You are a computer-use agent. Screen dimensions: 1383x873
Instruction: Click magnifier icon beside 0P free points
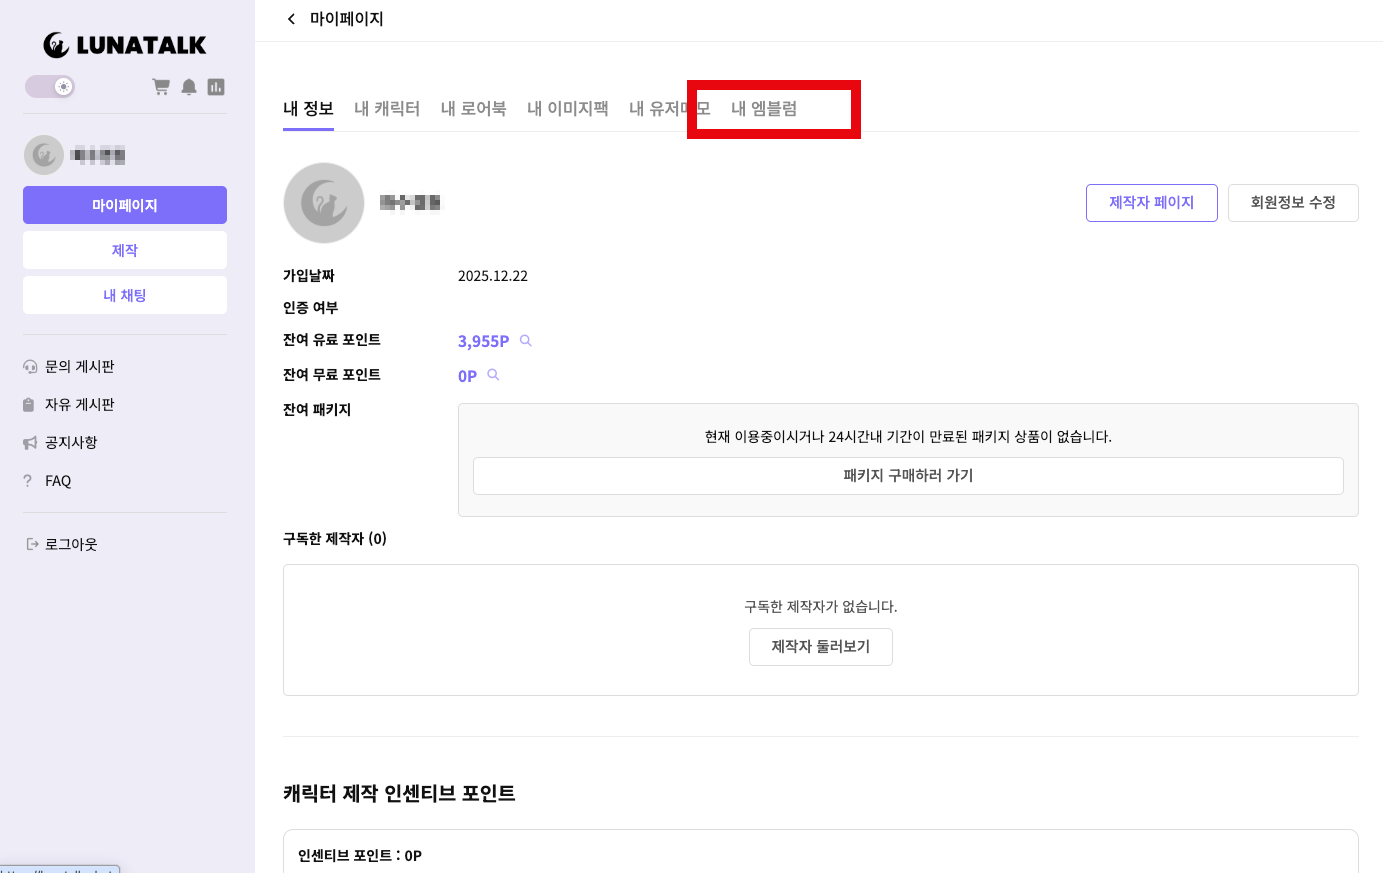pos(493,375)
